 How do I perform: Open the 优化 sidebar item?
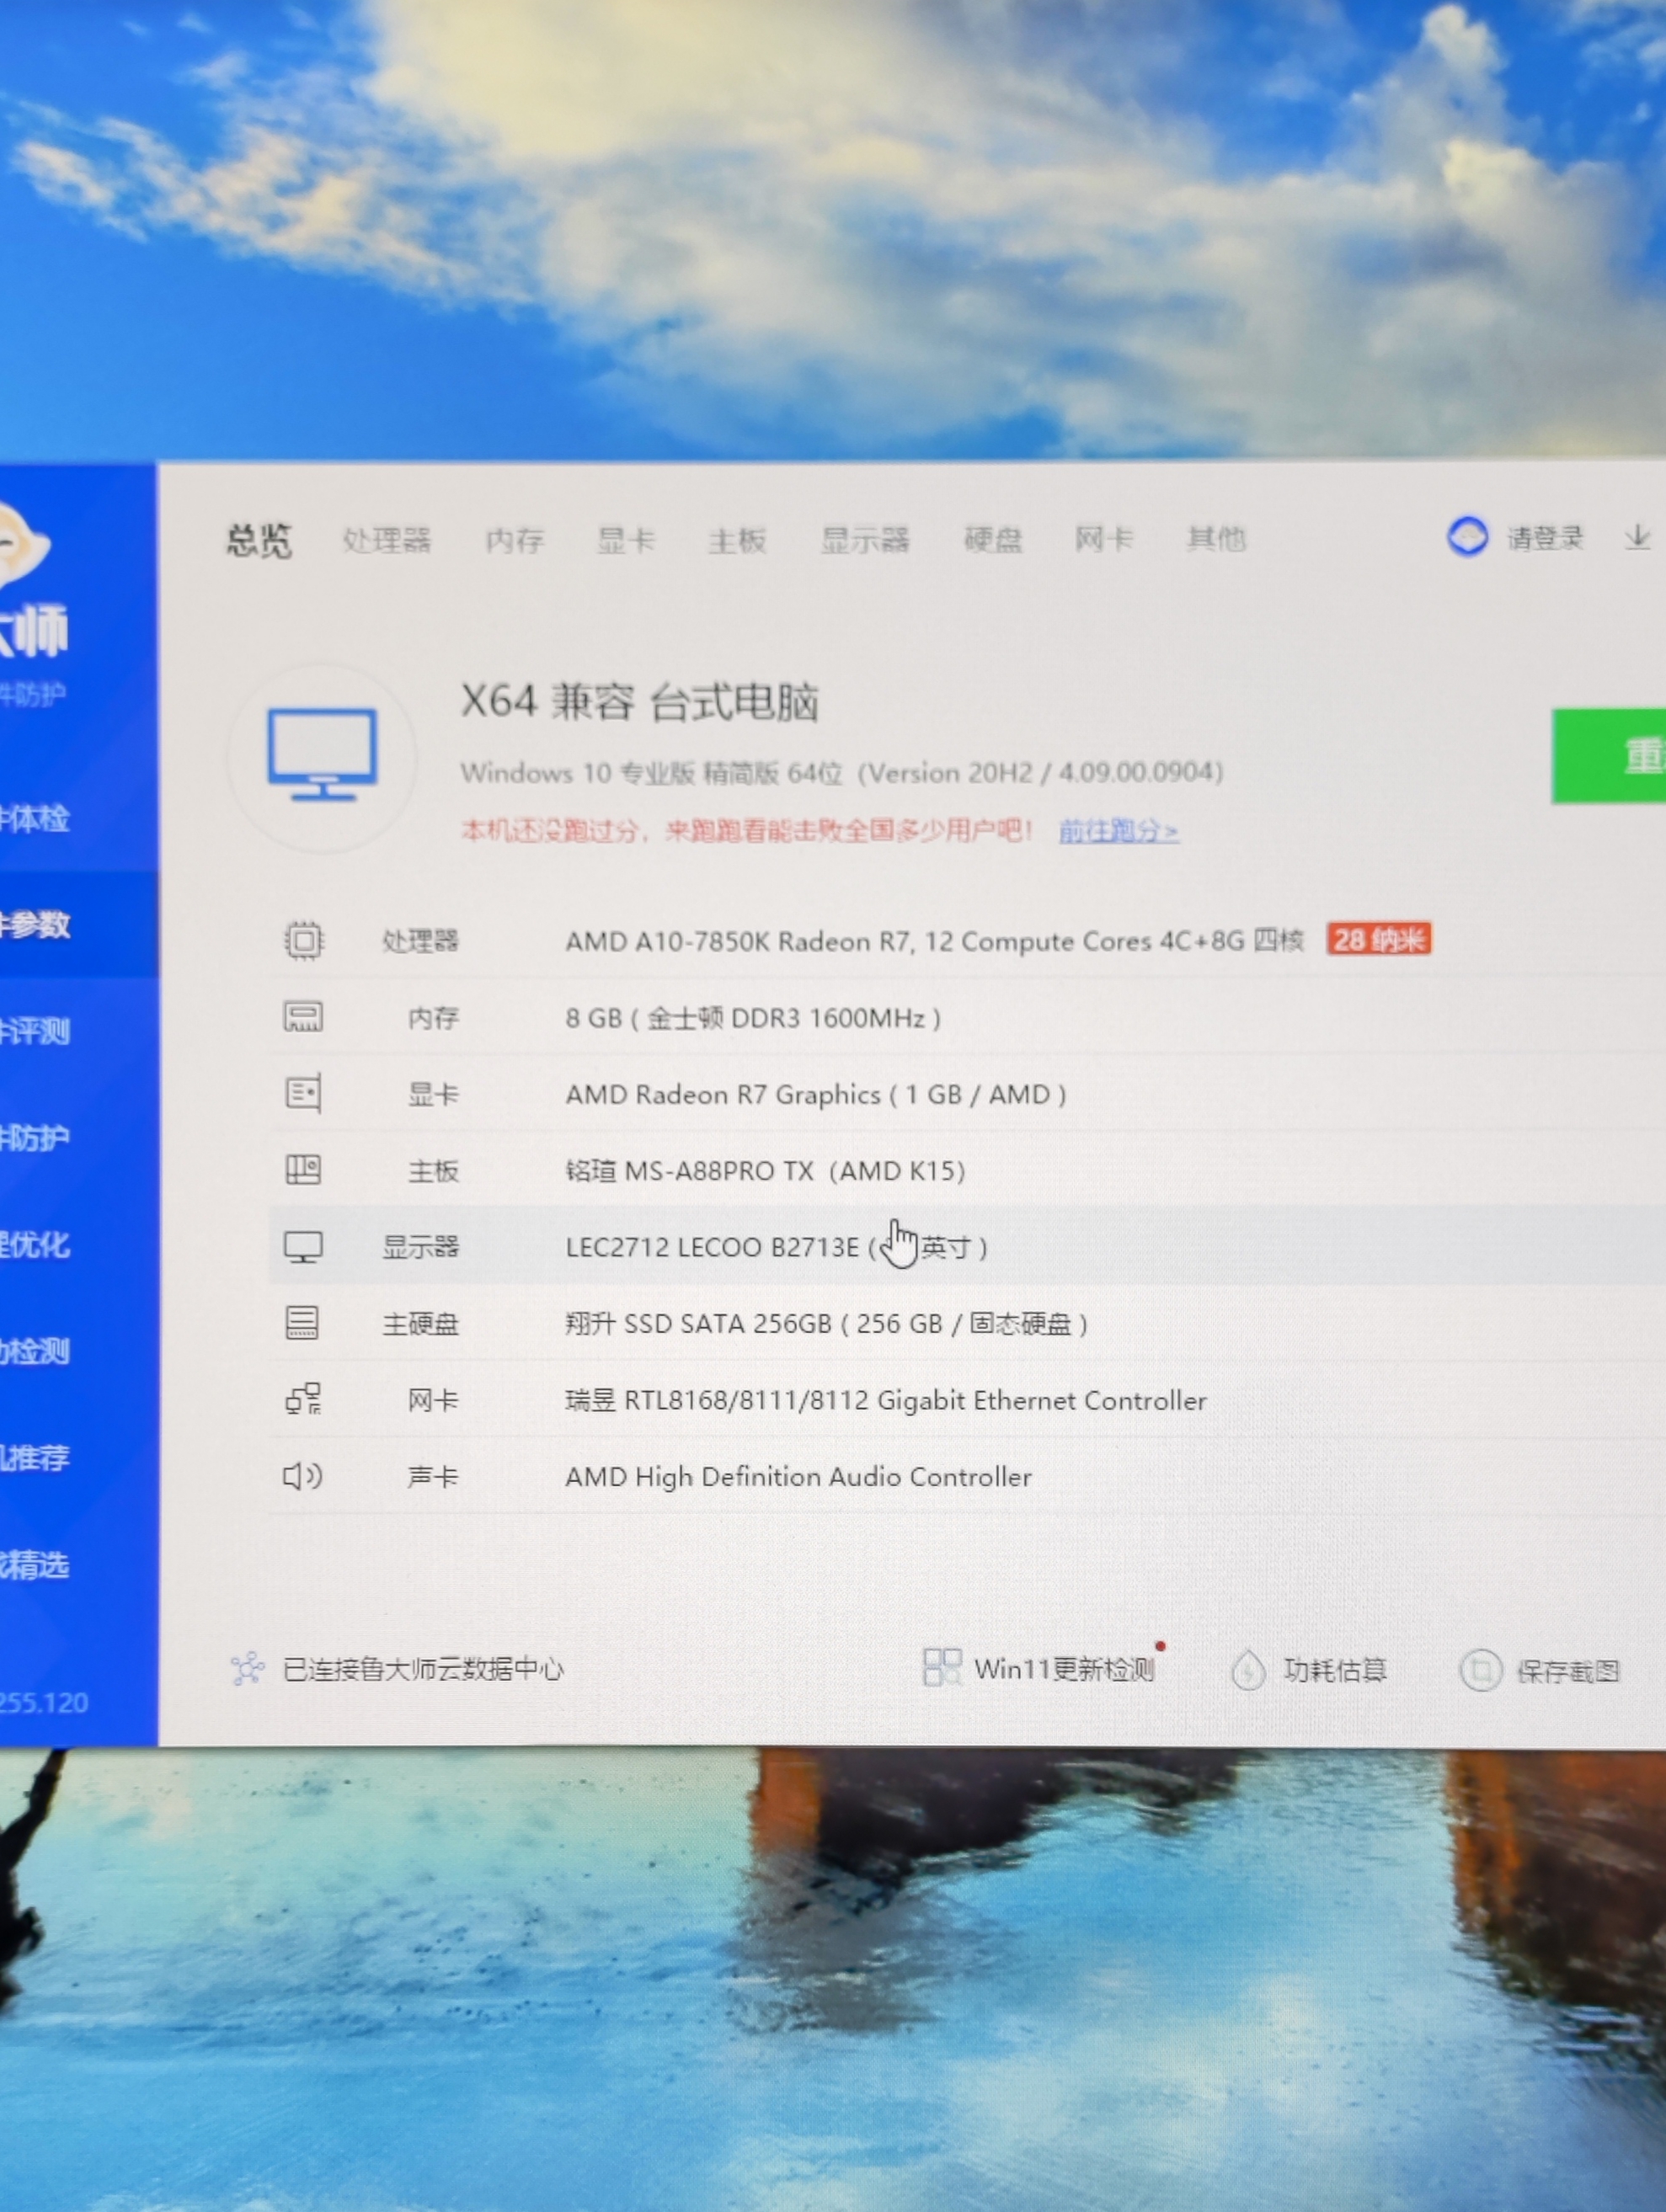(x=78, y=1245)
